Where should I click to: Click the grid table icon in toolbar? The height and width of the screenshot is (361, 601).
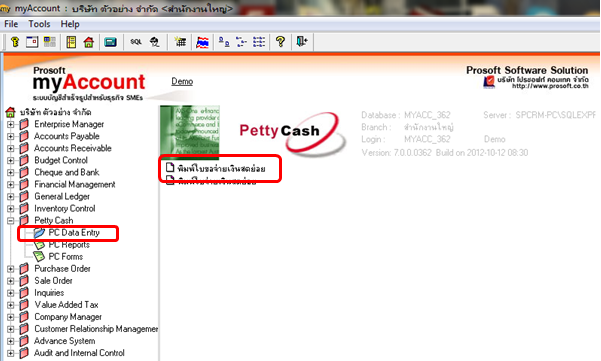180,42
